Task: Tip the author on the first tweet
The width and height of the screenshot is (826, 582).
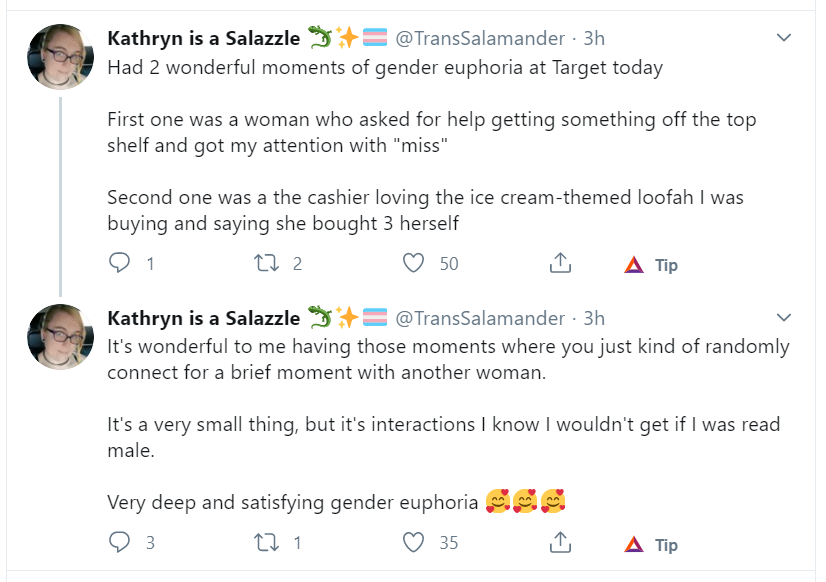Action: coord(651,264)
